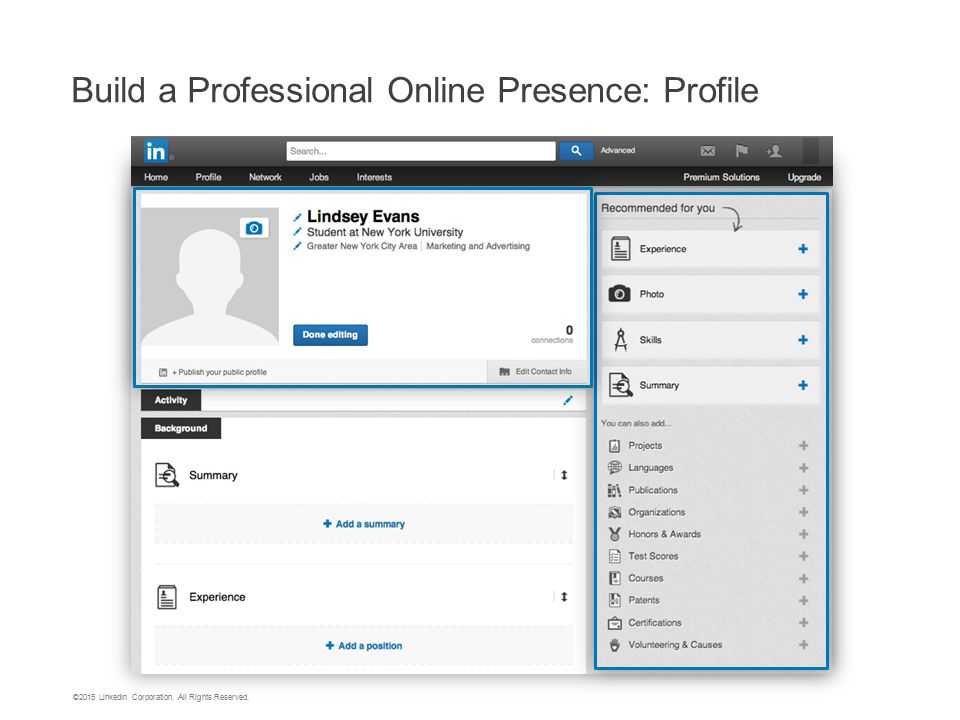Click the add connections person icon

[x=774, y=151]
